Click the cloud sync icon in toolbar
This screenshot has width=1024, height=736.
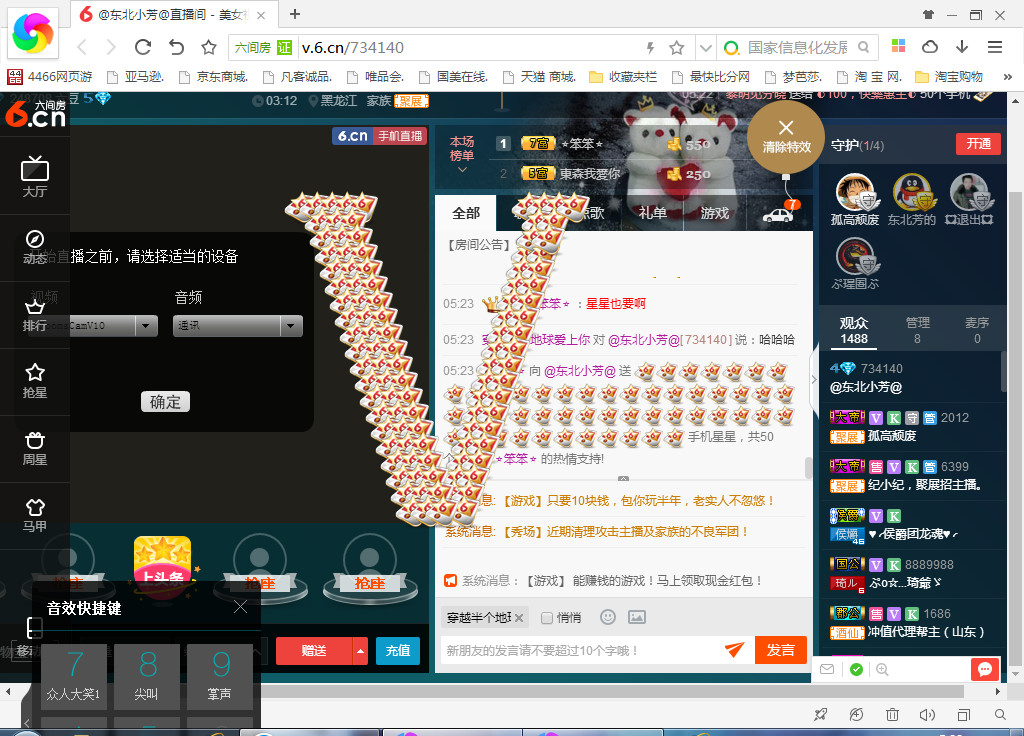[929, 47]
